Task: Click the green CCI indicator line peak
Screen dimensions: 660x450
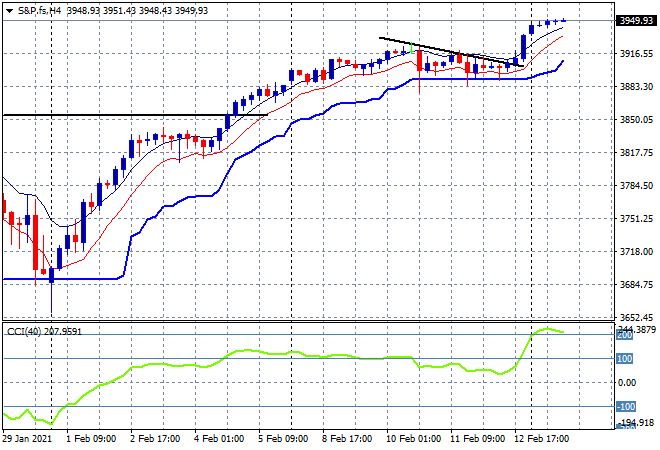Action: point(547,328)
